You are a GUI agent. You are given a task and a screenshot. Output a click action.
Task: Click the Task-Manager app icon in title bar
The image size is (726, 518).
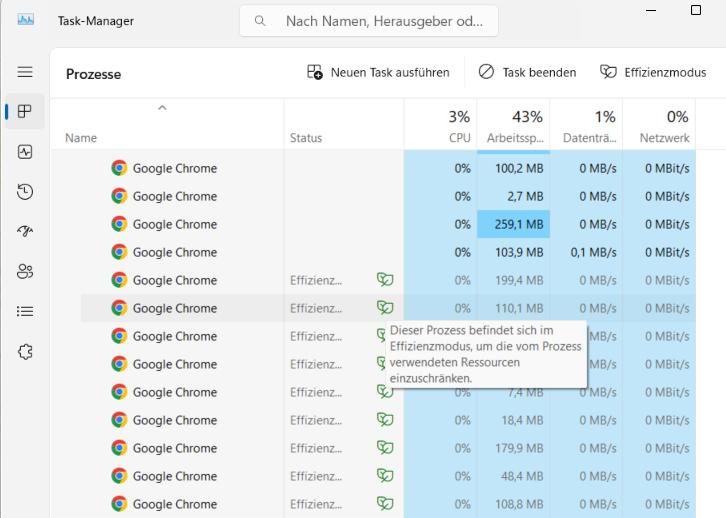26,20
